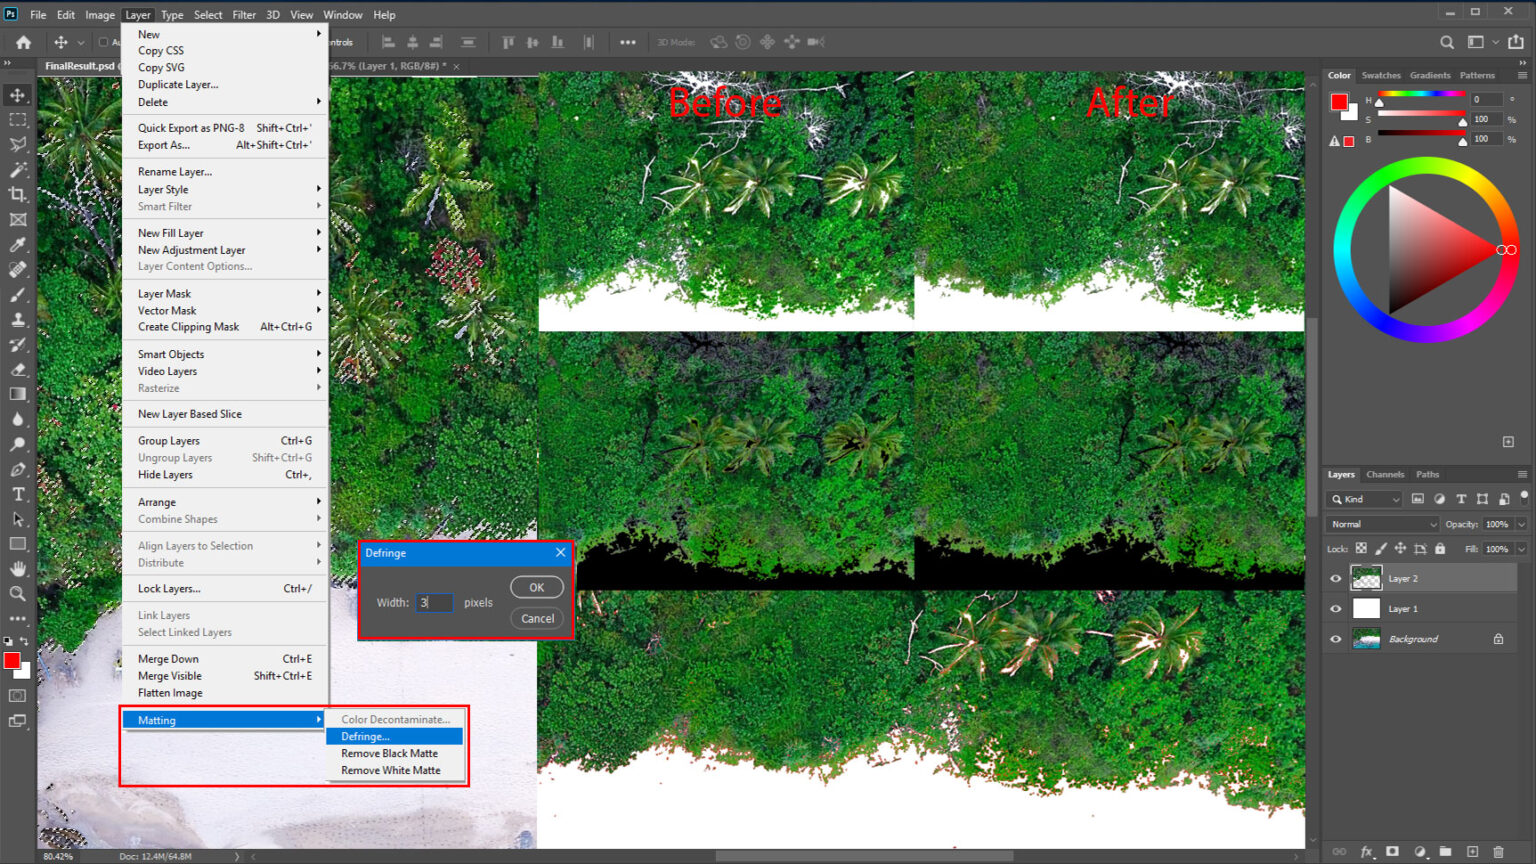Viewport: 1536px width, 864px height.
Task: Delete layer via trash icon
Action: [1498, 852]
